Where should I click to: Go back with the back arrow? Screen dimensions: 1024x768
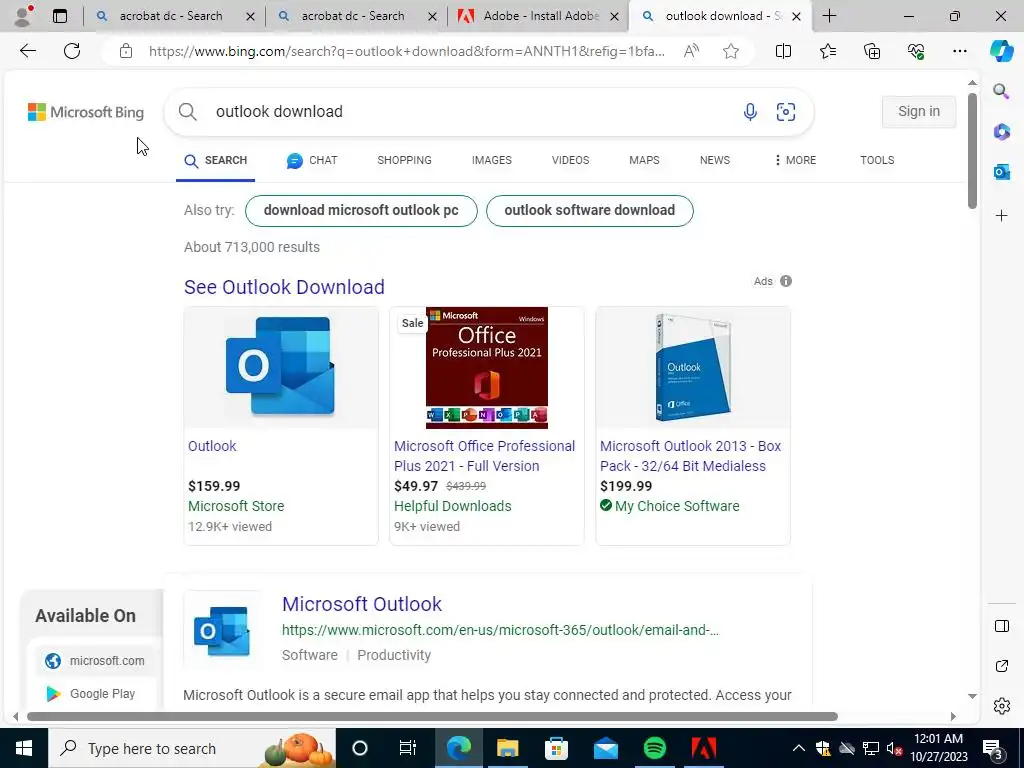pos(27,51)
